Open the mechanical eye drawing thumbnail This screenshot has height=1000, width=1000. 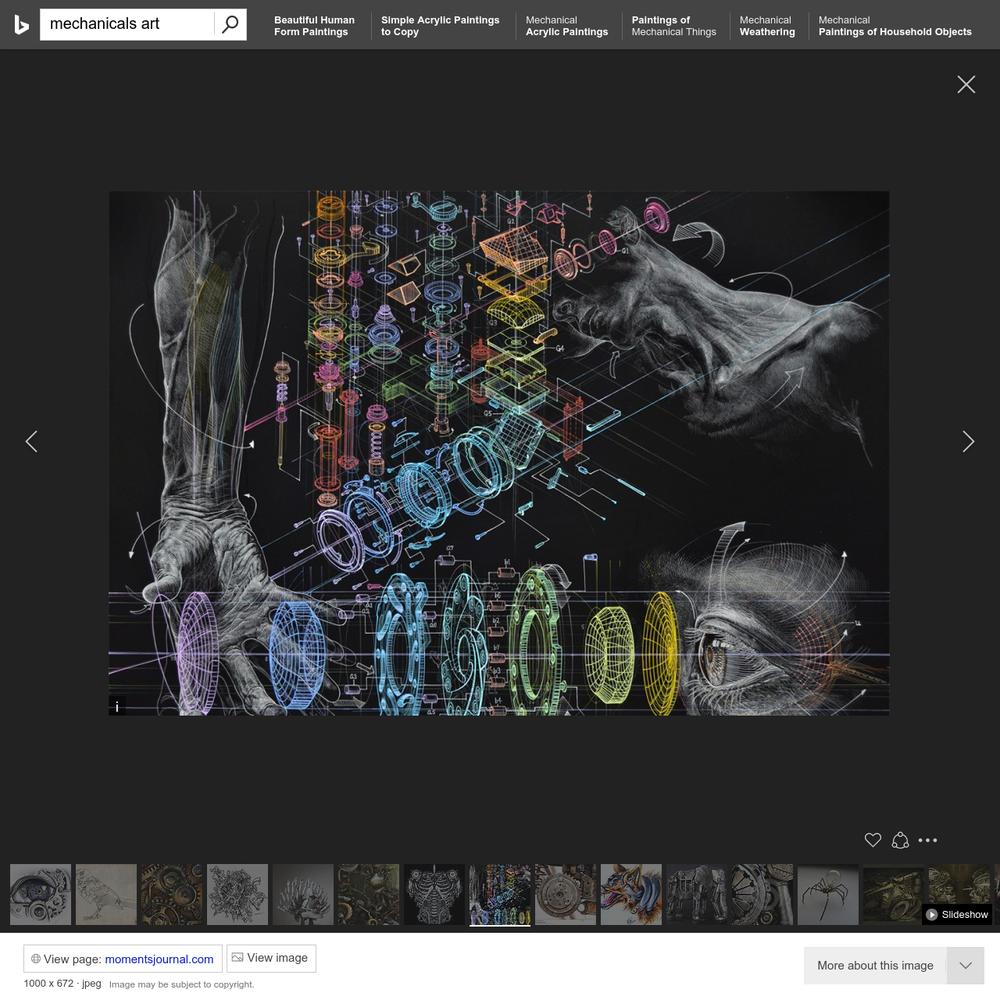pos(40,894)
